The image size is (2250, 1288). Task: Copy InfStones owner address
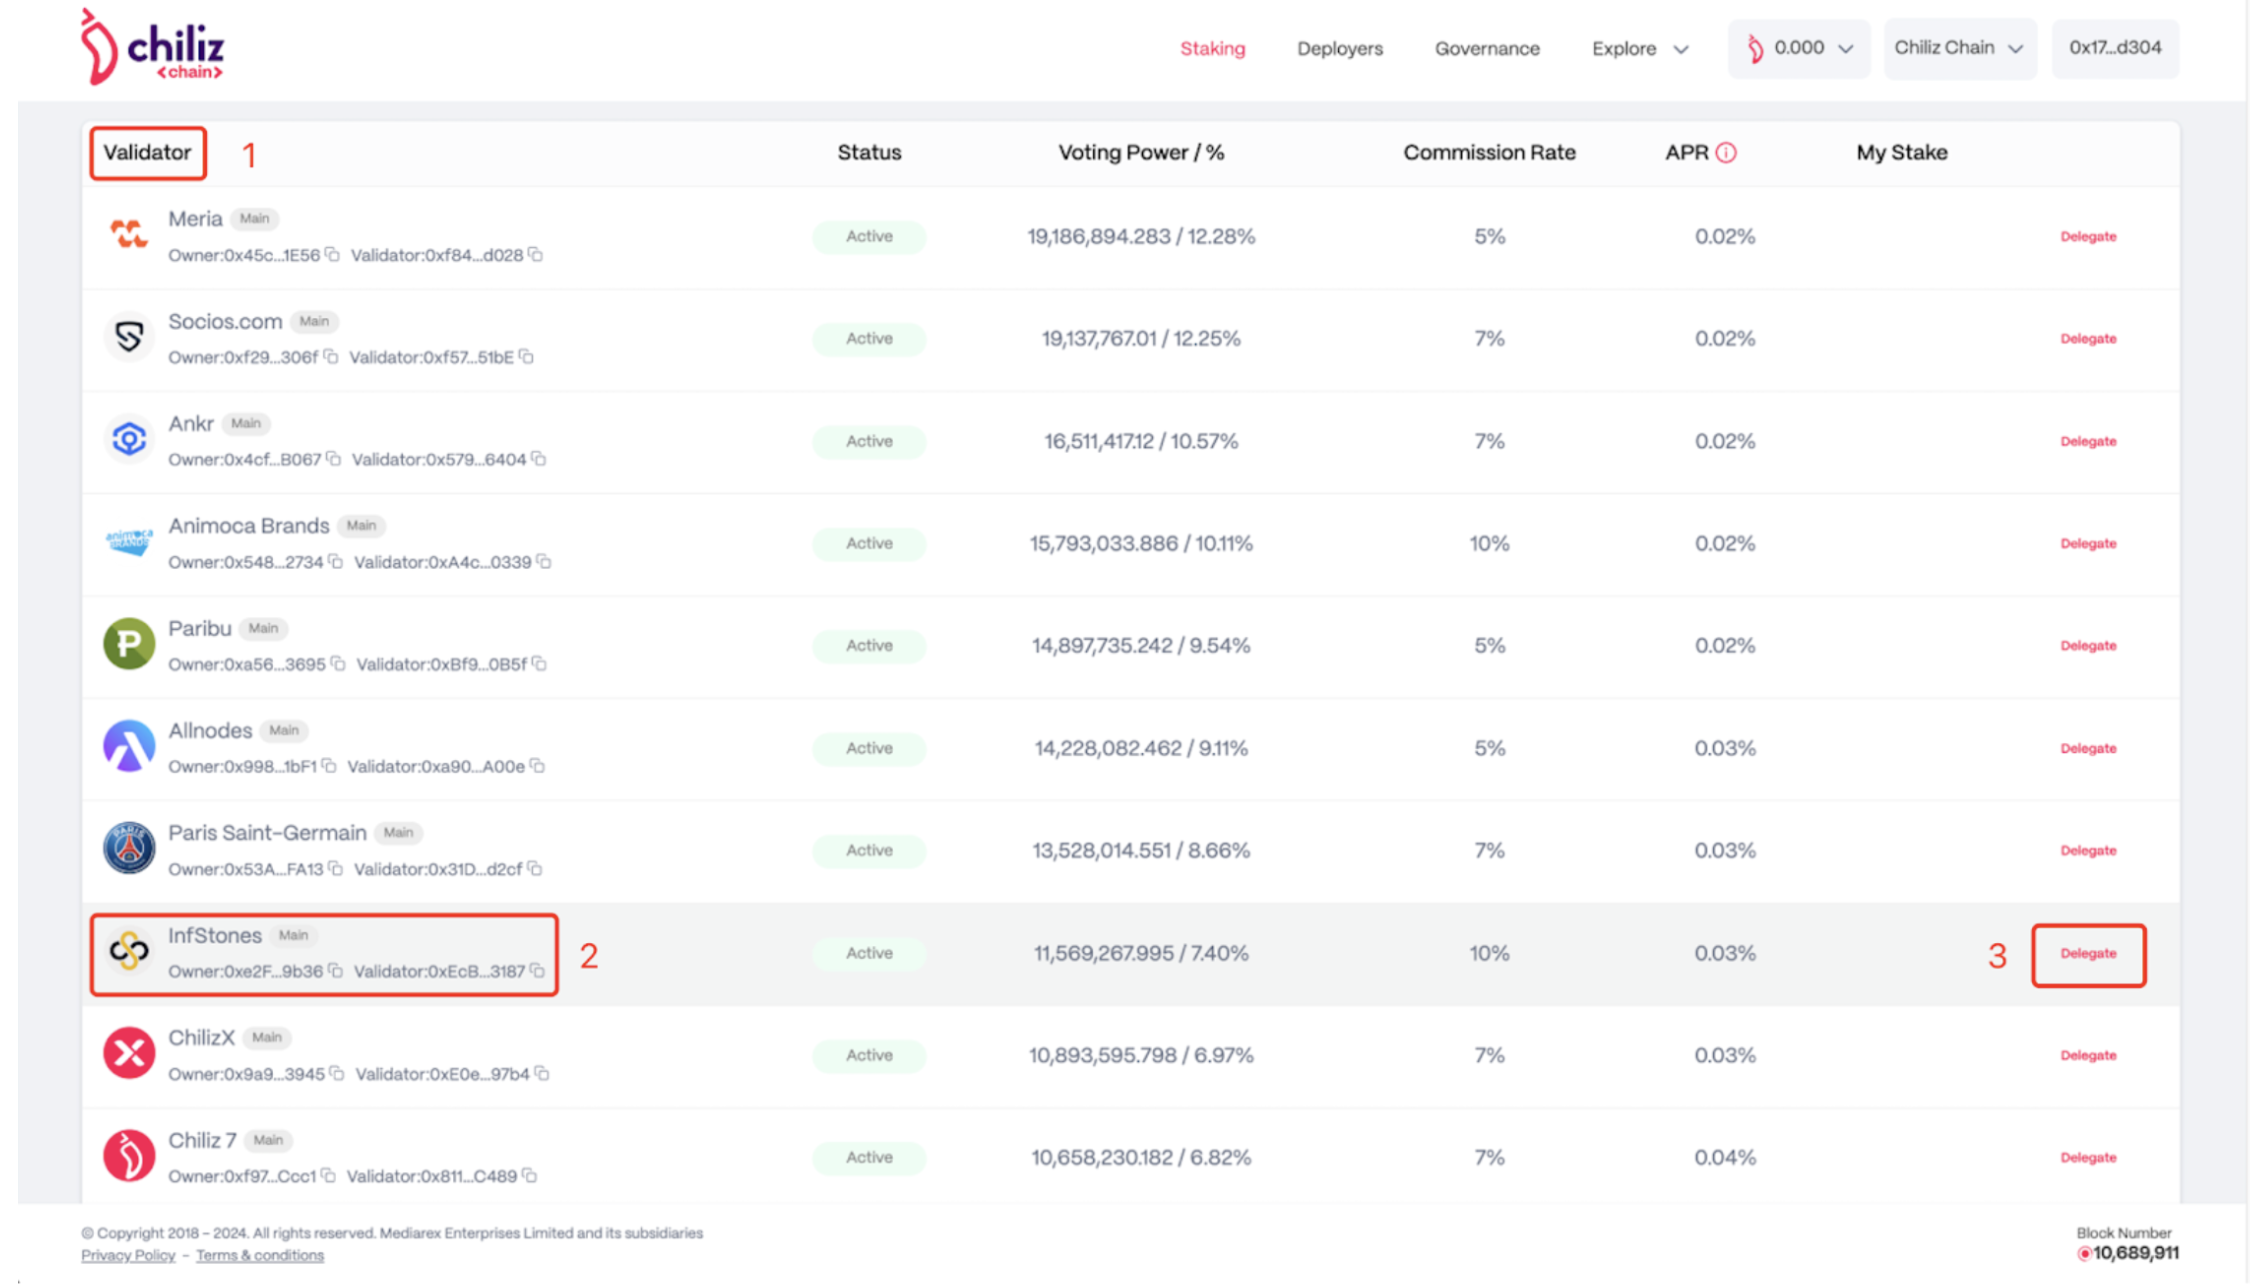336,971
